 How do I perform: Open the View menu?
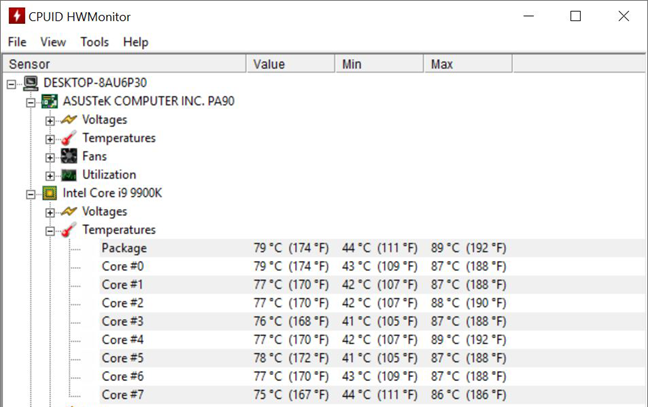point(53,42)
